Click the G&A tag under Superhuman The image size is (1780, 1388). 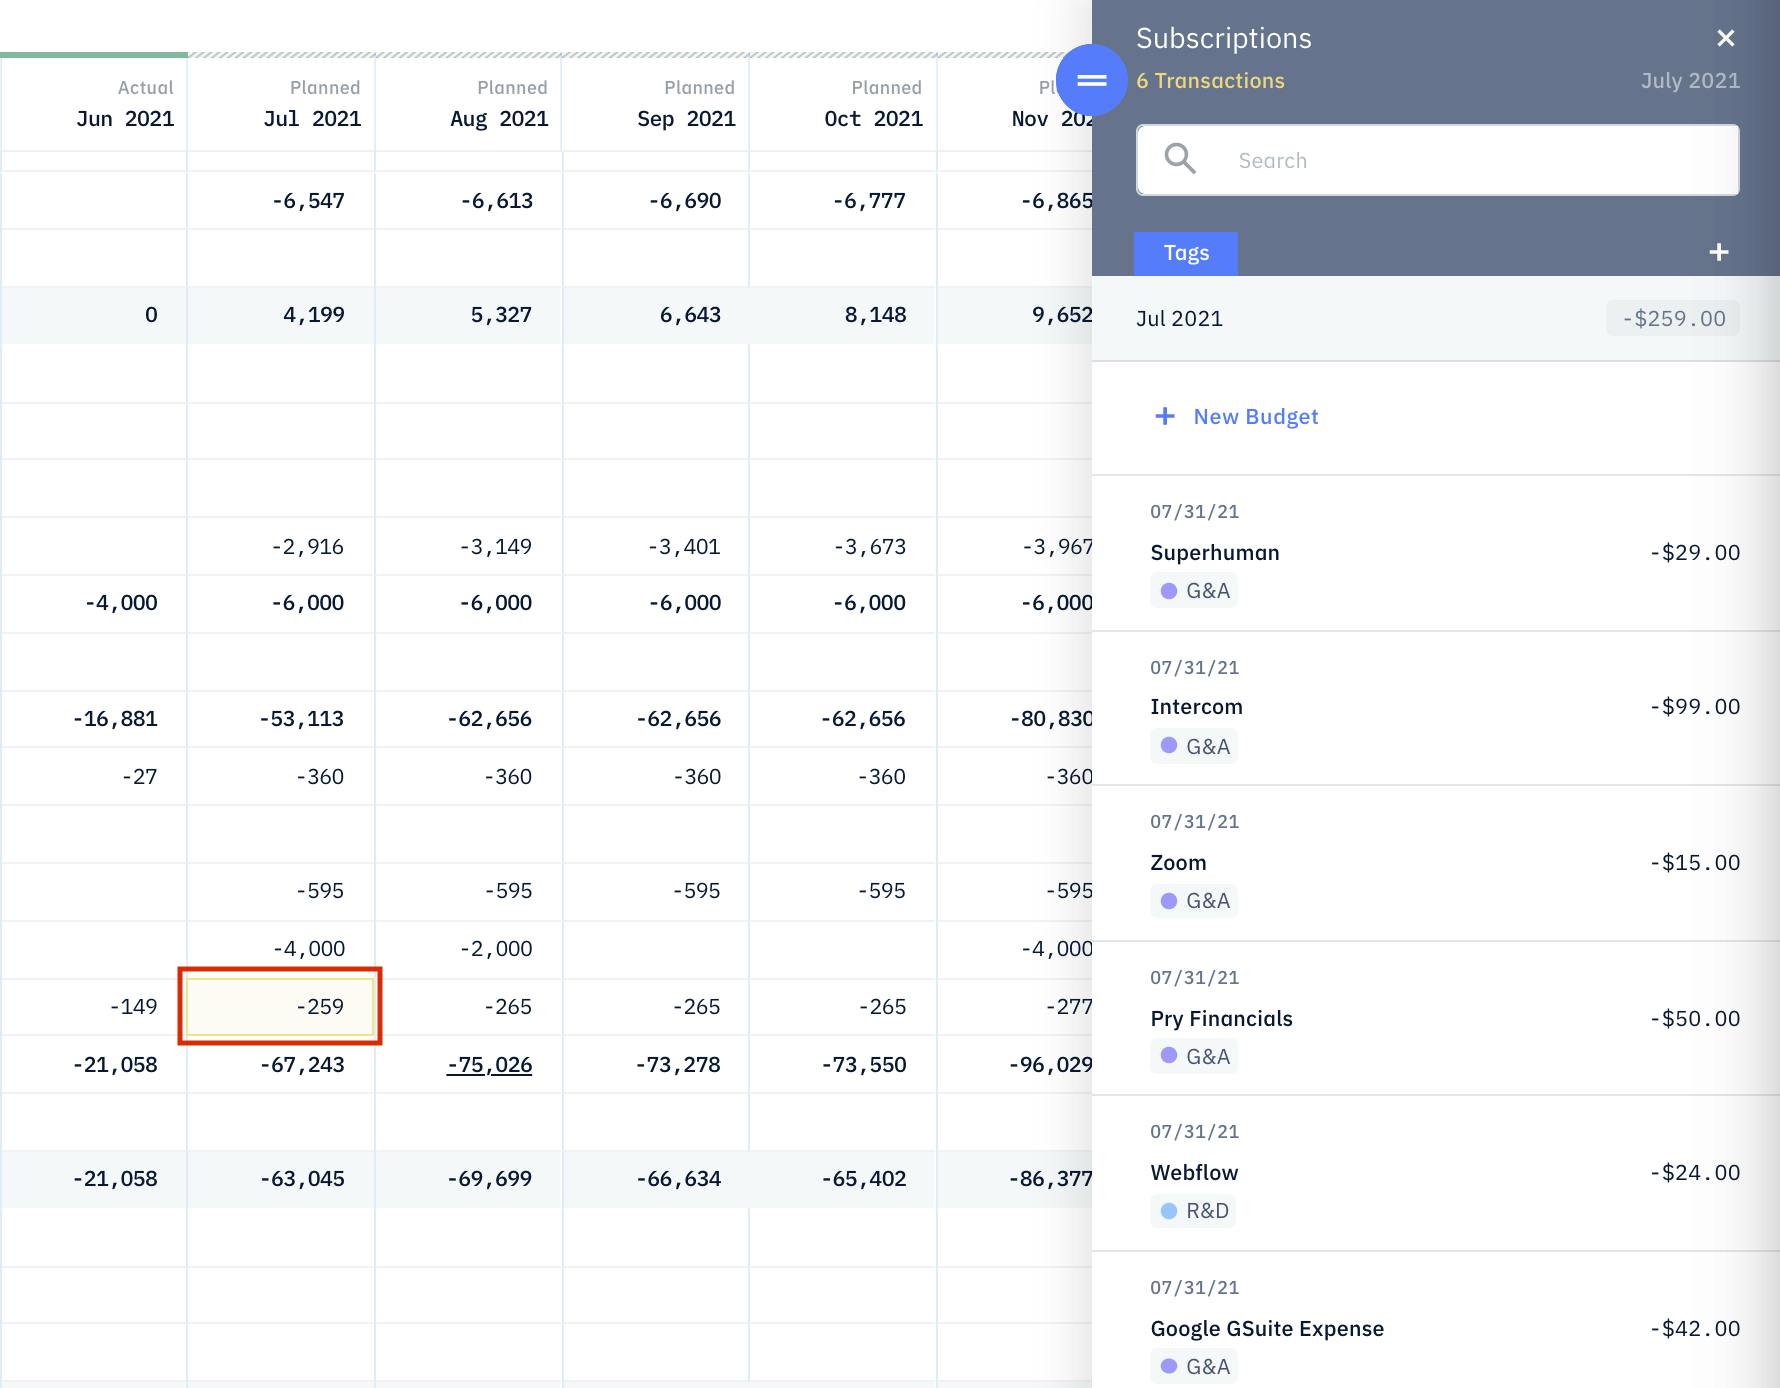tap(1194, 591)
